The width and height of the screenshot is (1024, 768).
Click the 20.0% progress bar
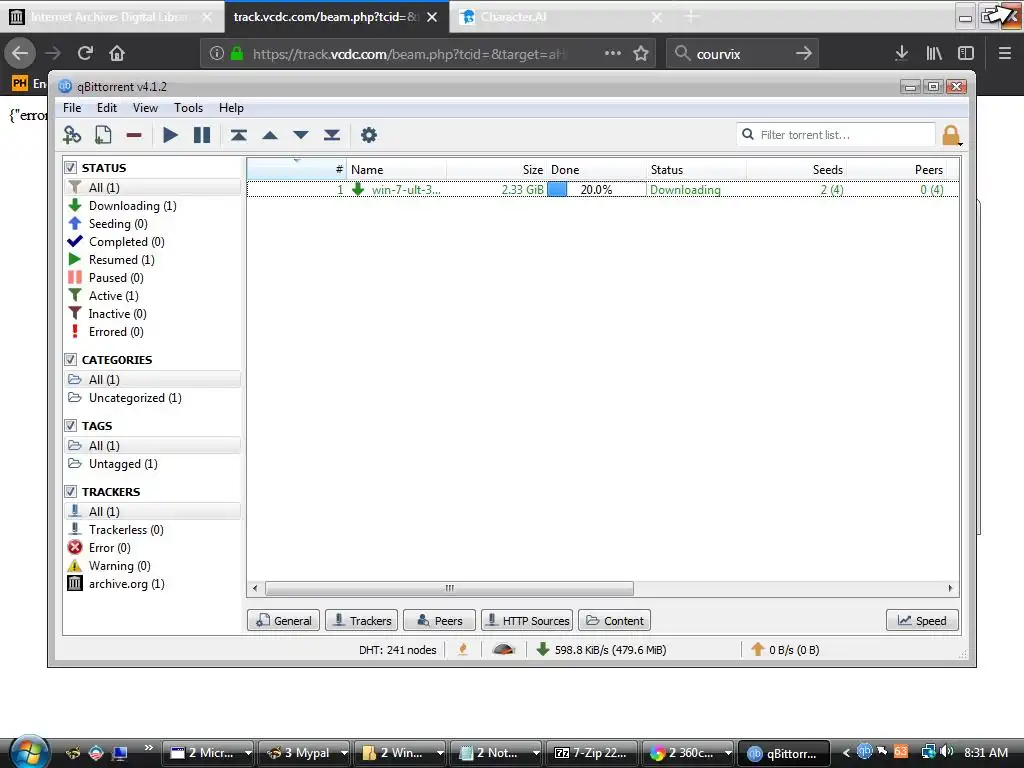click(596, 189)
